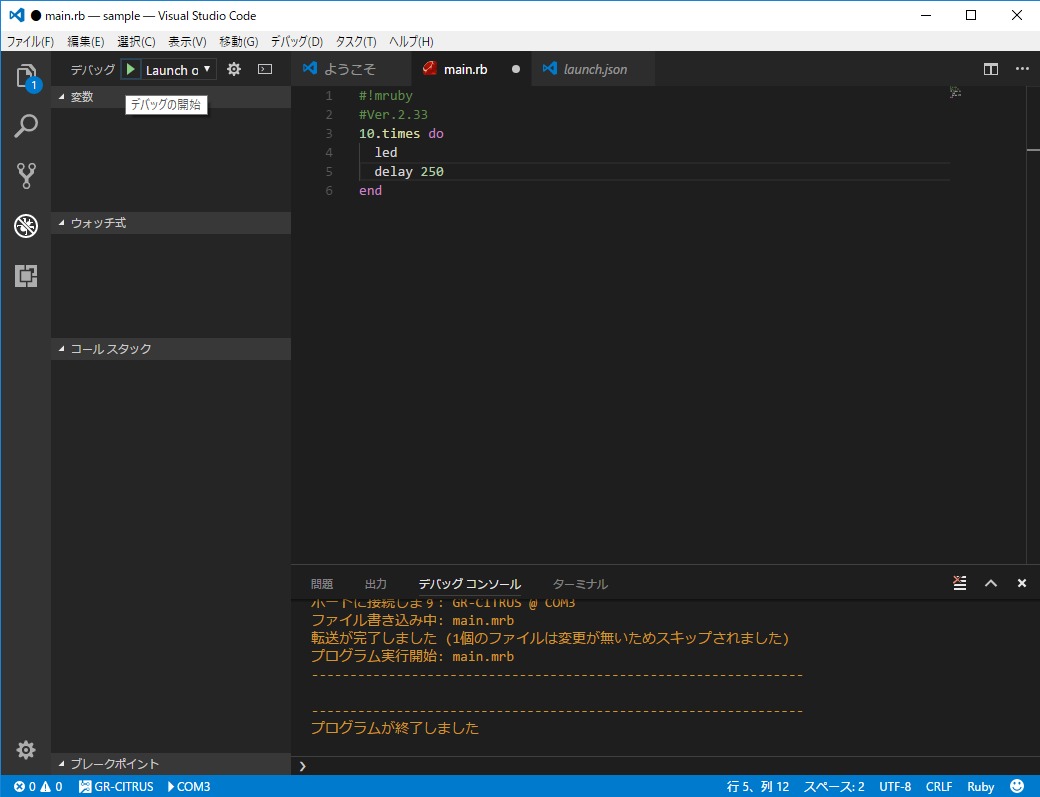Viewport: 1040px width, 797px height.
Task: Open launch.json via debug gear icon
Action: point(233,69)
